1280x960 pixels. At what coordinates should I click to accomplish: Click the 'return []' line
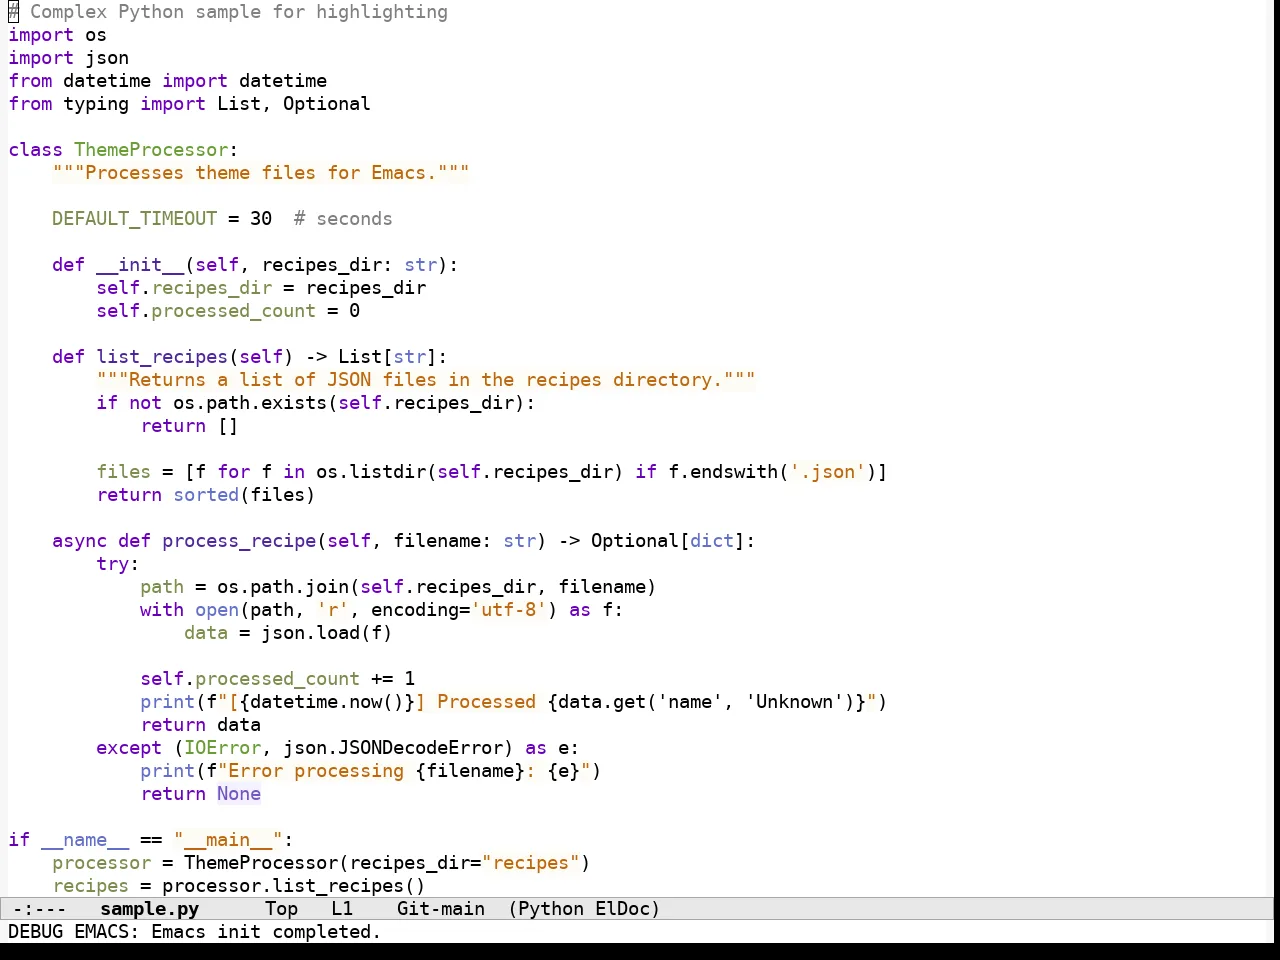coord(189,426)
